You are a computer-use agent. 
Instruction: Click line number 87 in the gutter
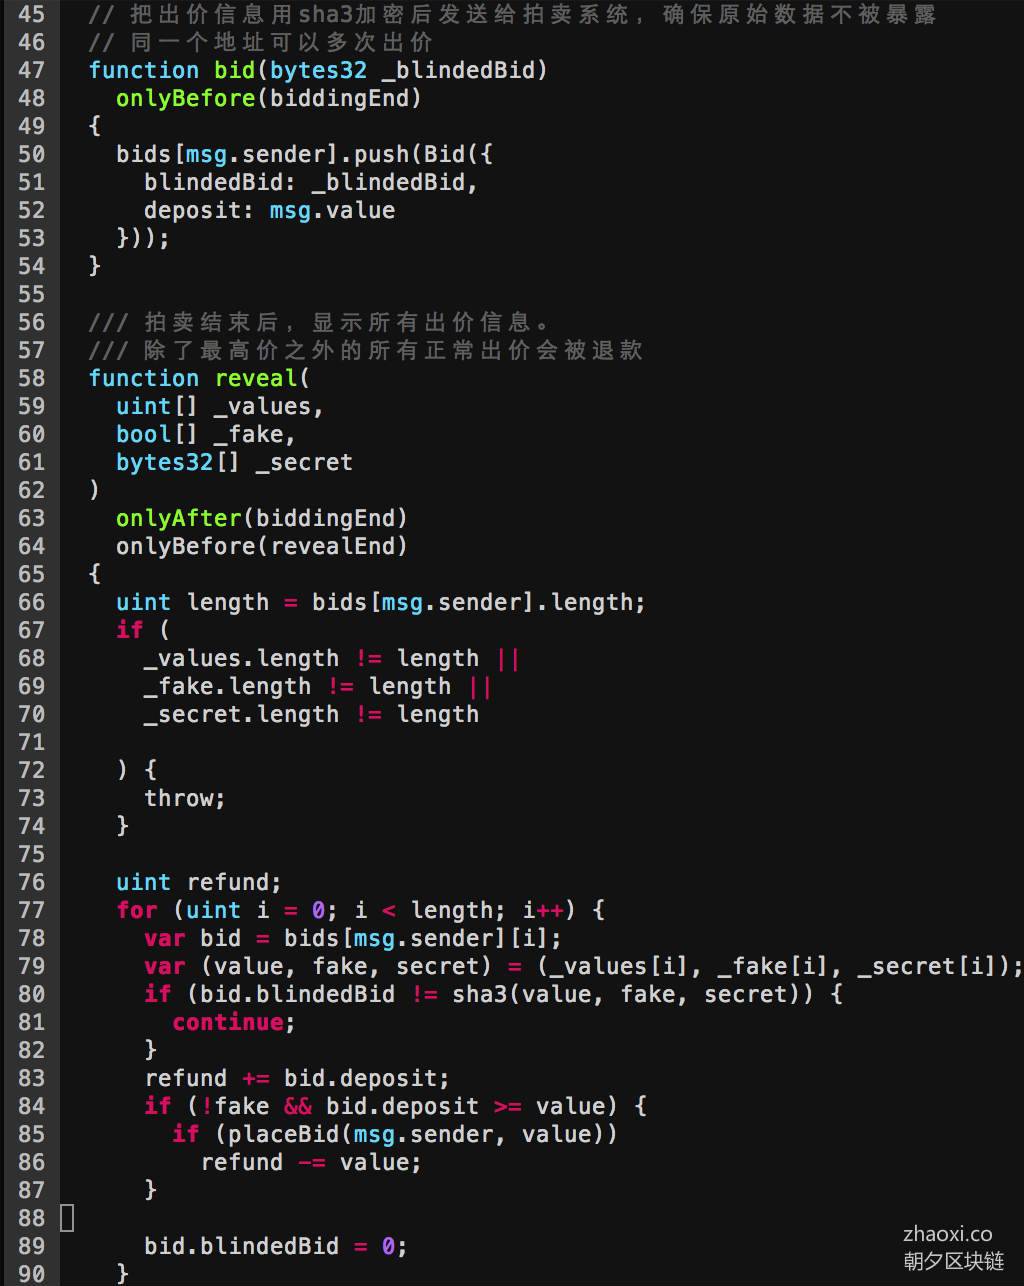click(32, 1190)
